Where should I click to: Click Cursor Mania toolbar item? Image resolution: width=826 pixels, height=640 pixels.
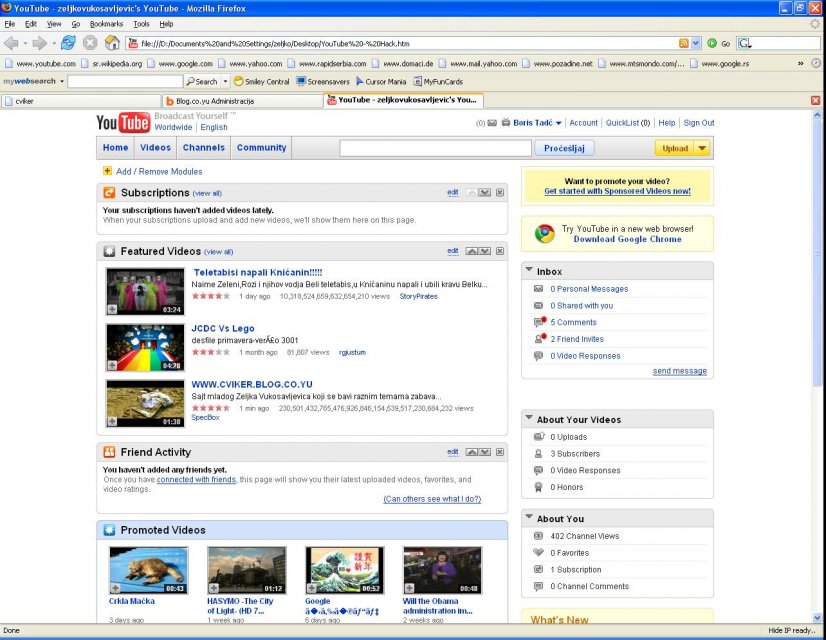tap(381, 81)
